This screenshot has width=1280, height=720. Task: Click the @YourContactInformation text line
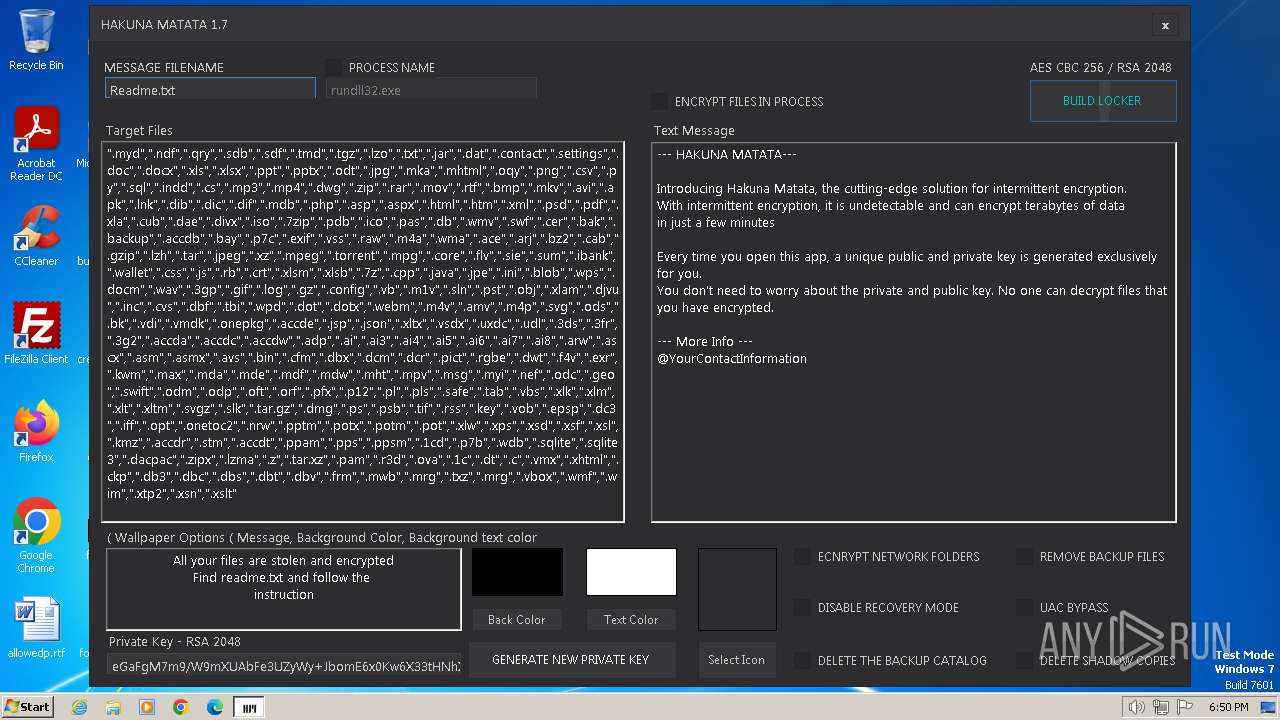732,359
